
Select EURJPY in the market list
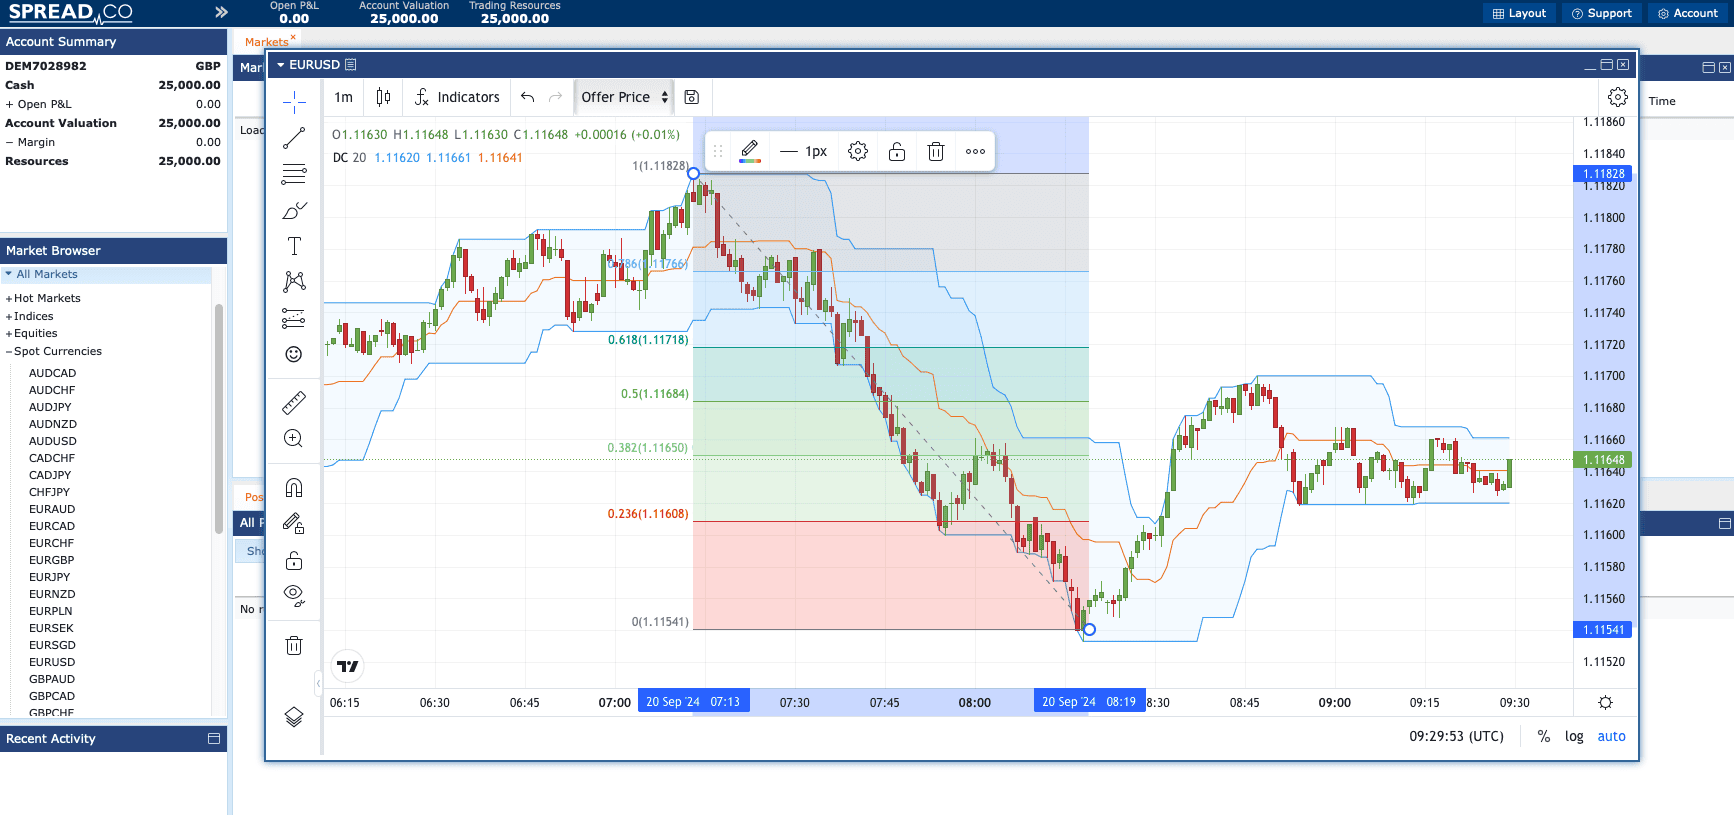[x=49, y=577]
